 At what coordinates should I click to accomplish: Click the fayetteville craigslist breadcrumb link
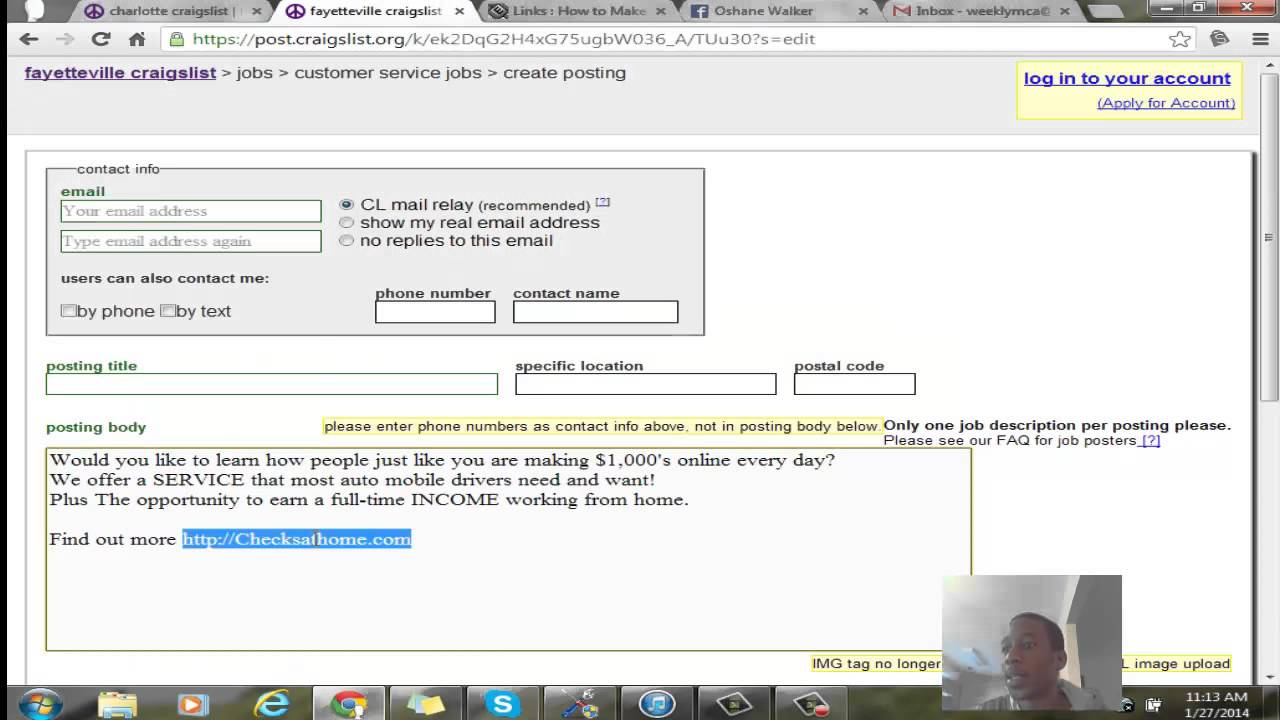click(x=120, y=73)
